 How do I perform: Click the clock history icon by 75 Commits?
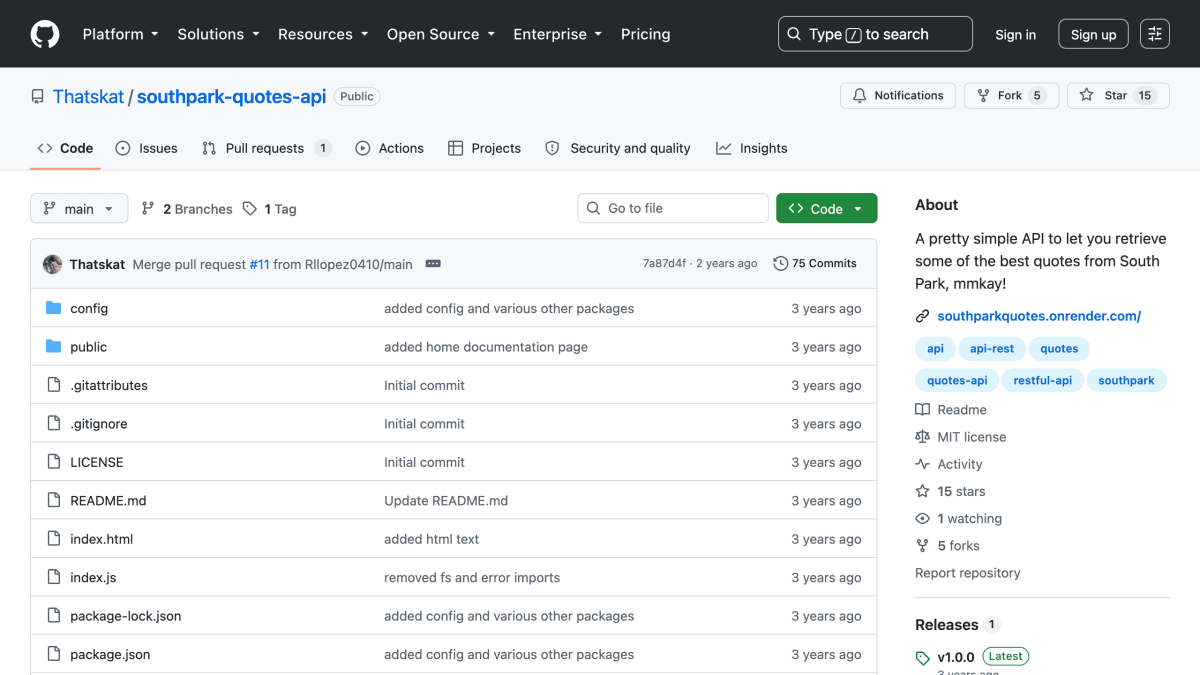pyautogui.click(x=780, y=264)
